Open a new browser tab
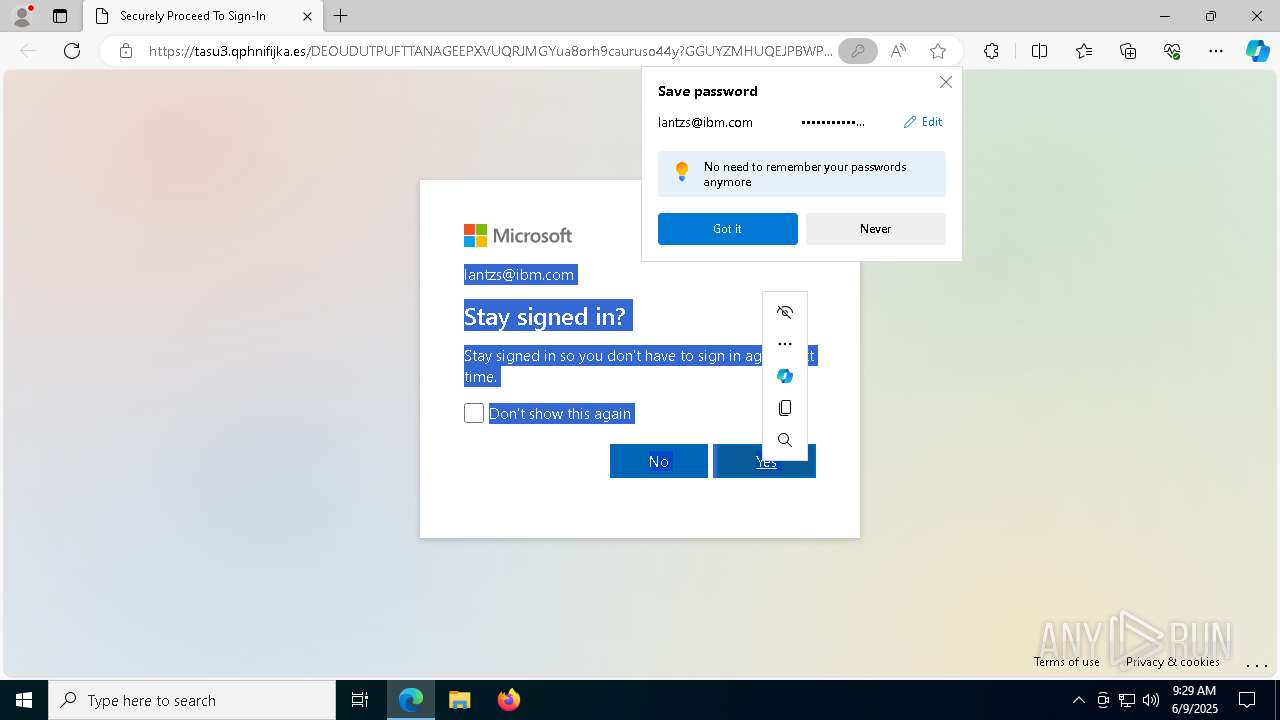 pos(341,16)
